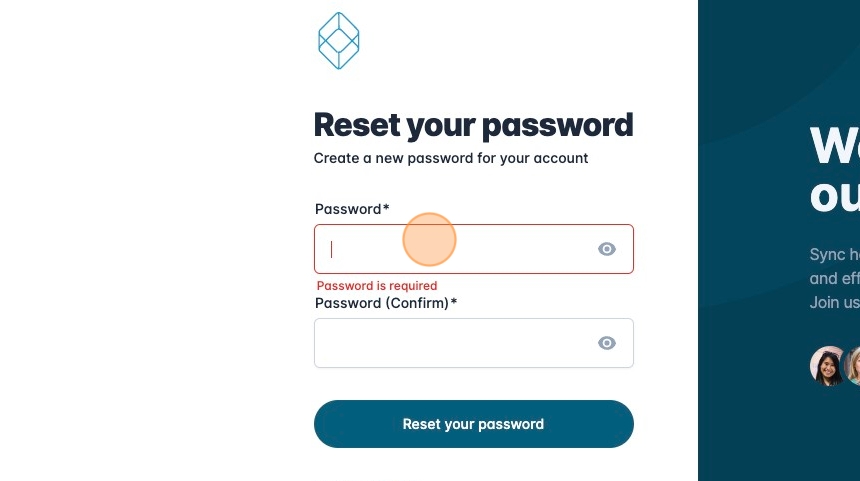Click "Create a new password for your account" subtitle
Screen dimensions: 860x481
[x=451, y=158]
